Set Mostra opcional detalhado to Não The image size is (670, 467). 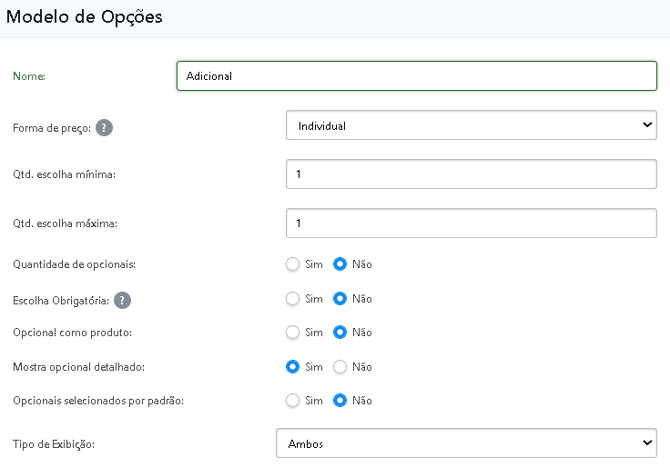tap(340, 367)
